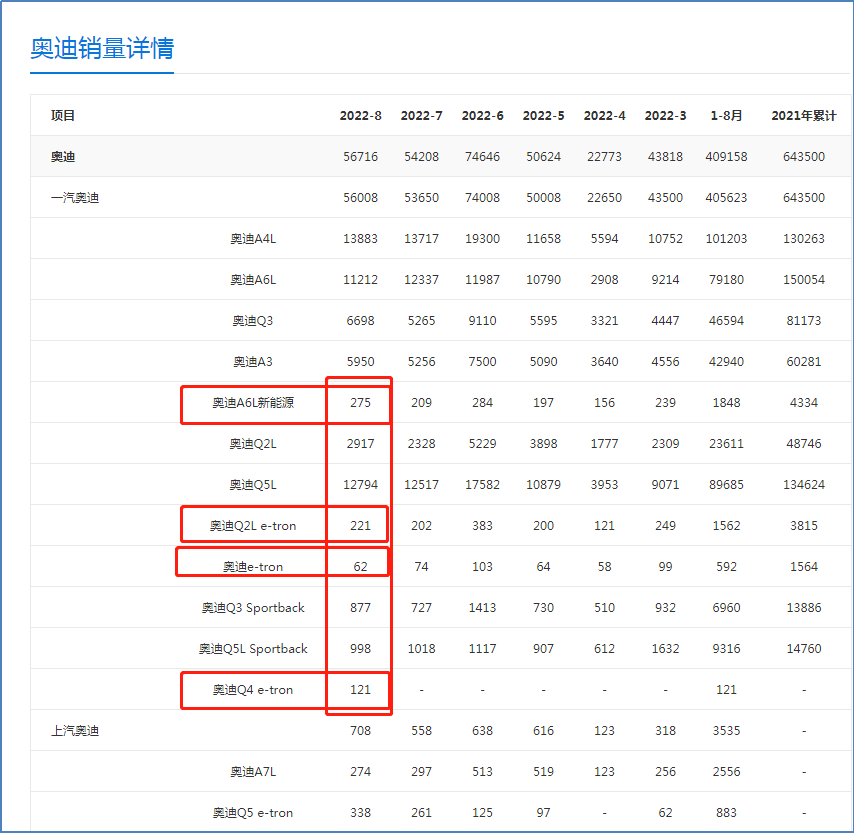The width and height of the screenshot is (854, 833).
Task: Click 奥迪A6L新能源's 2022-8 value 275
Action: coord(361,403)
